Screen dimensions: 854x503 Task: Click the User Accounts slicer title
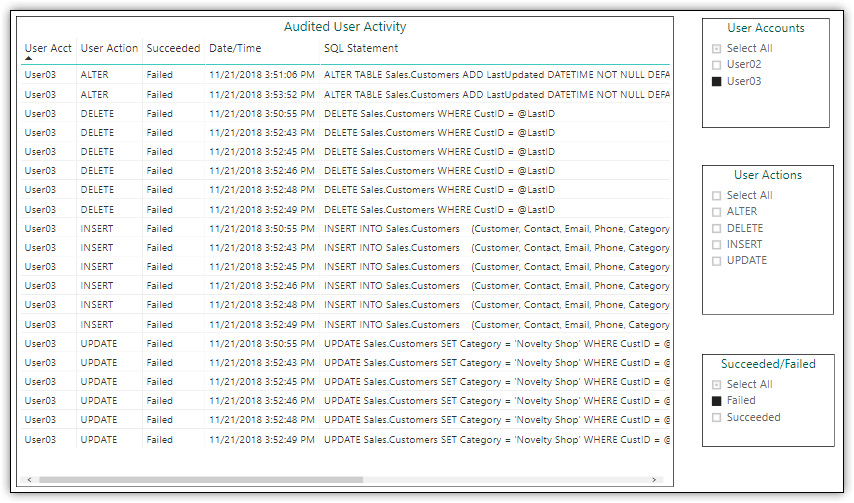pos(766,28)
